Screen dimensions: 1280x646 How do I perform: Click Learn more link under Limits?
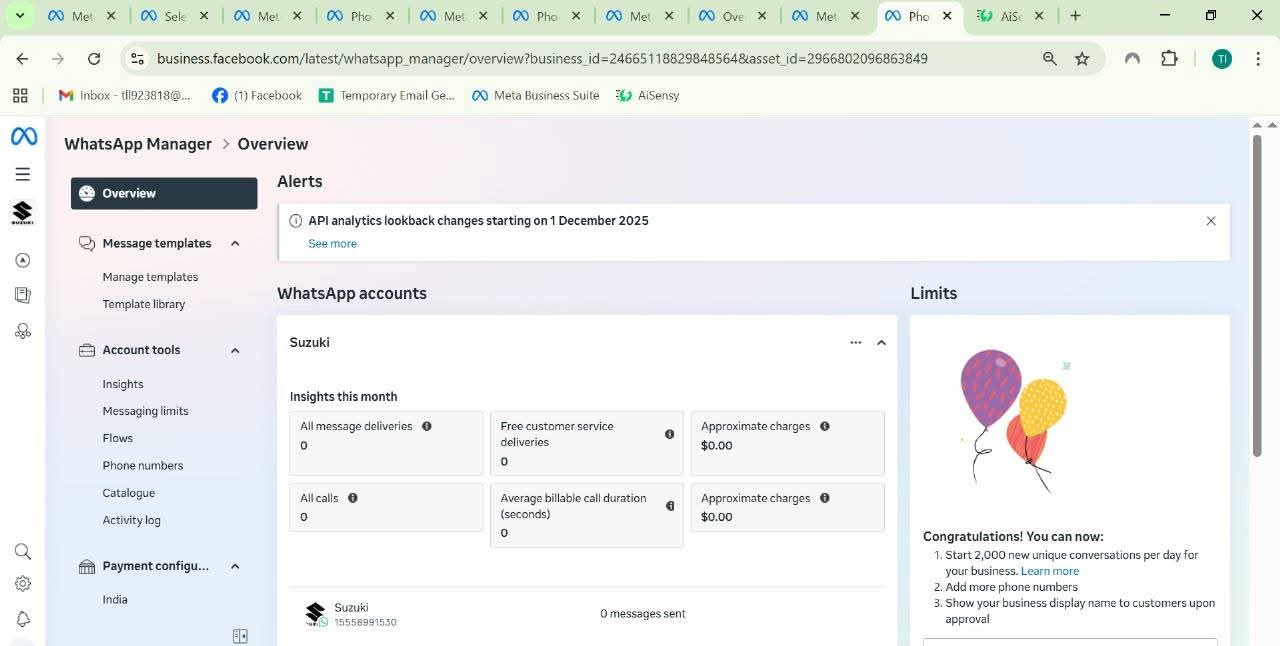coord(1050,571)
